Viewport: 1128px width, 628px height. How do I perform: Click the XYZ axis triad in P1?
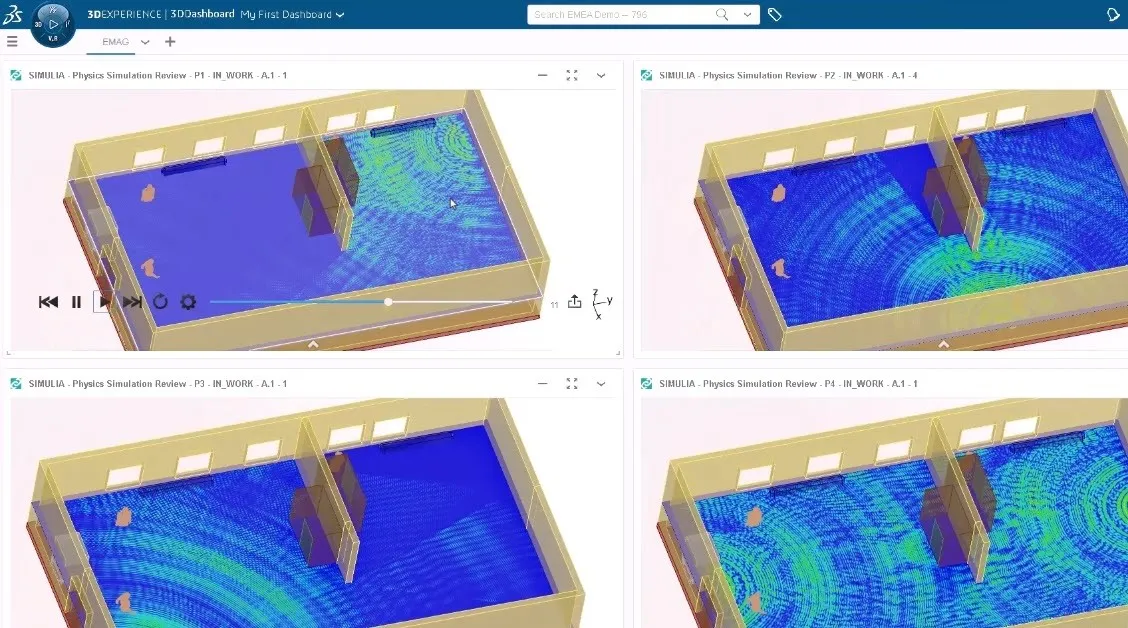[600, 302]
